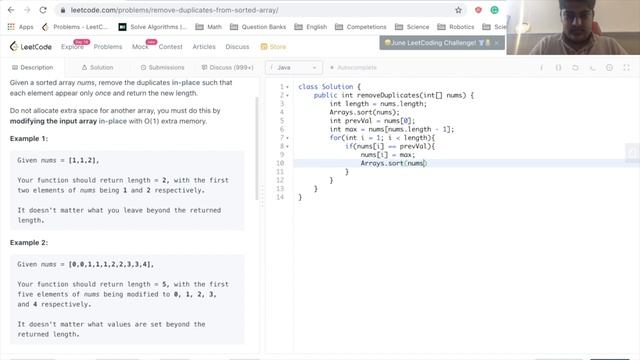640x360 pixels.
Task: Click the browser forward arrow
Action: tap(27, 10)
